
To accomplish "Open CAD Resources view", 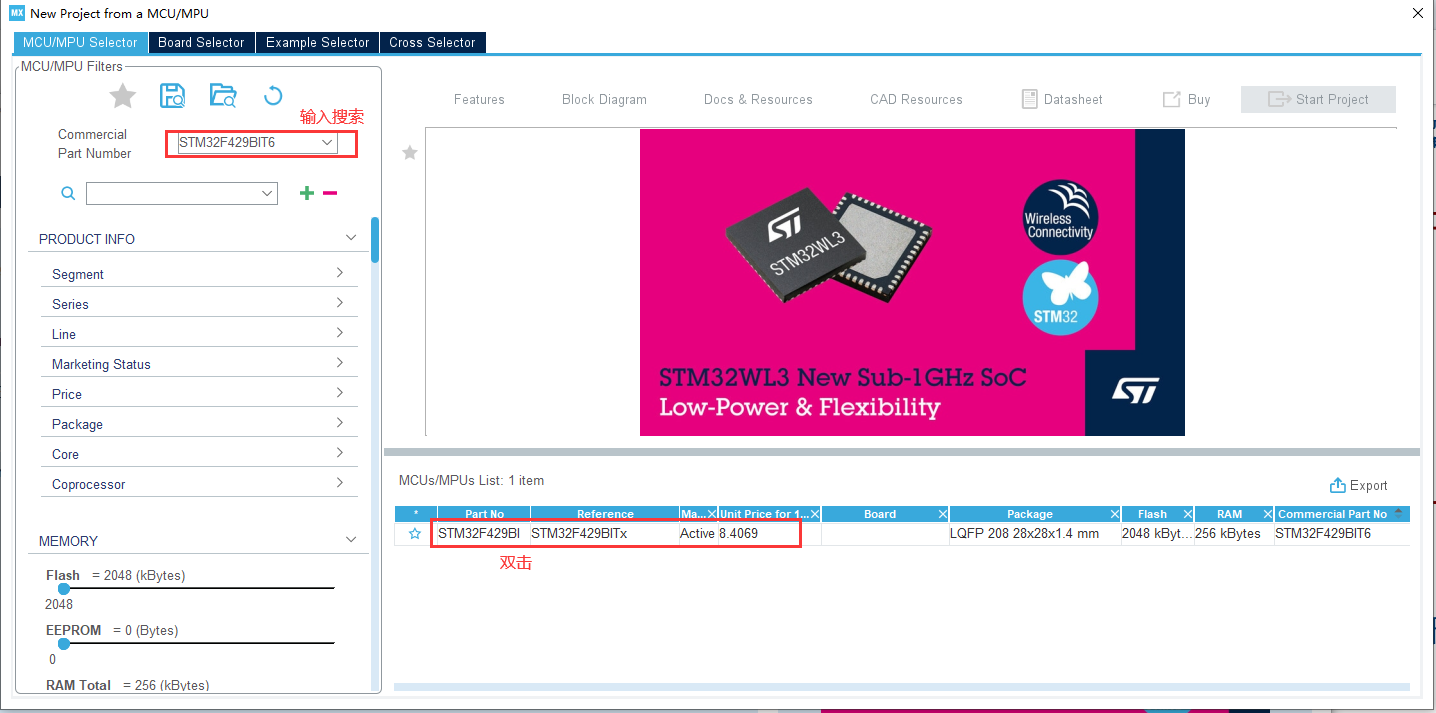I will (x=916, y=99).
